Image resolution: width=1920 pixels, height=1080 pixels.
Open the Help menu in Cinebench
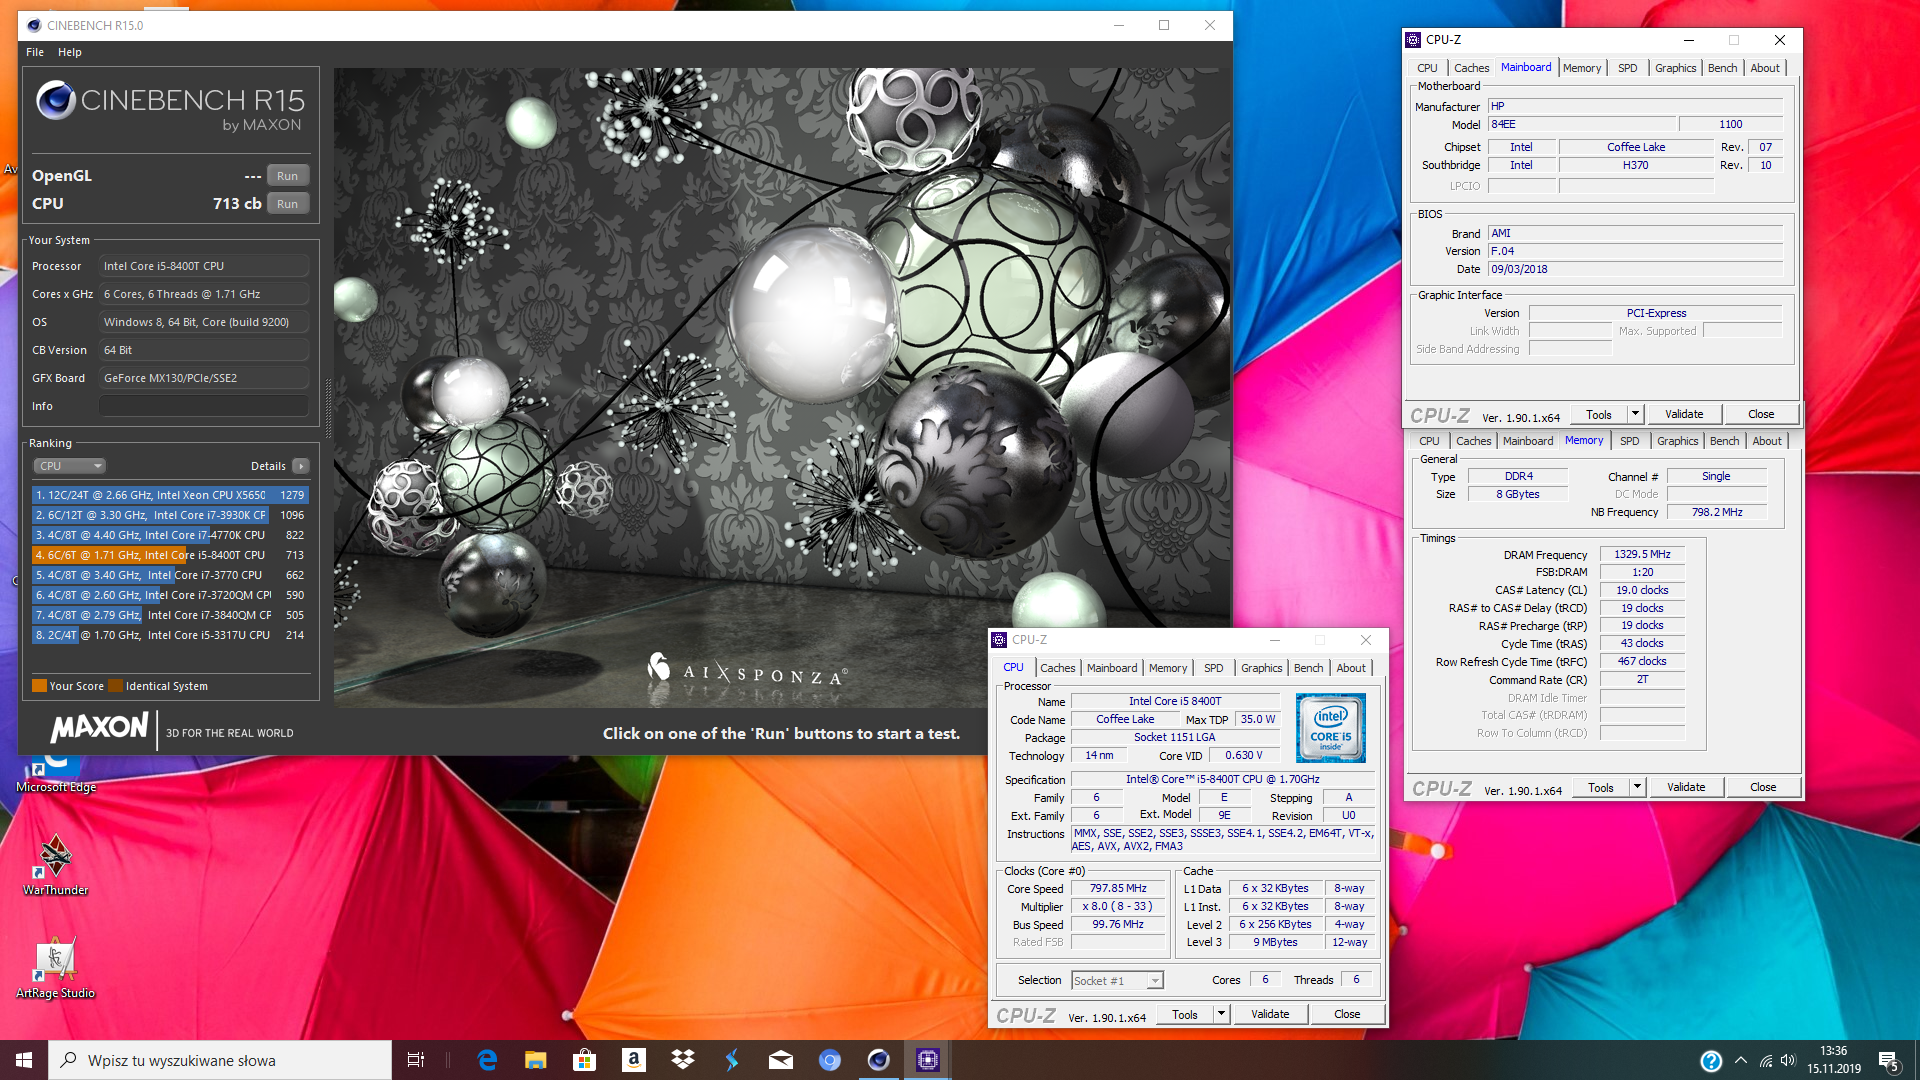(x=70, y=52)
